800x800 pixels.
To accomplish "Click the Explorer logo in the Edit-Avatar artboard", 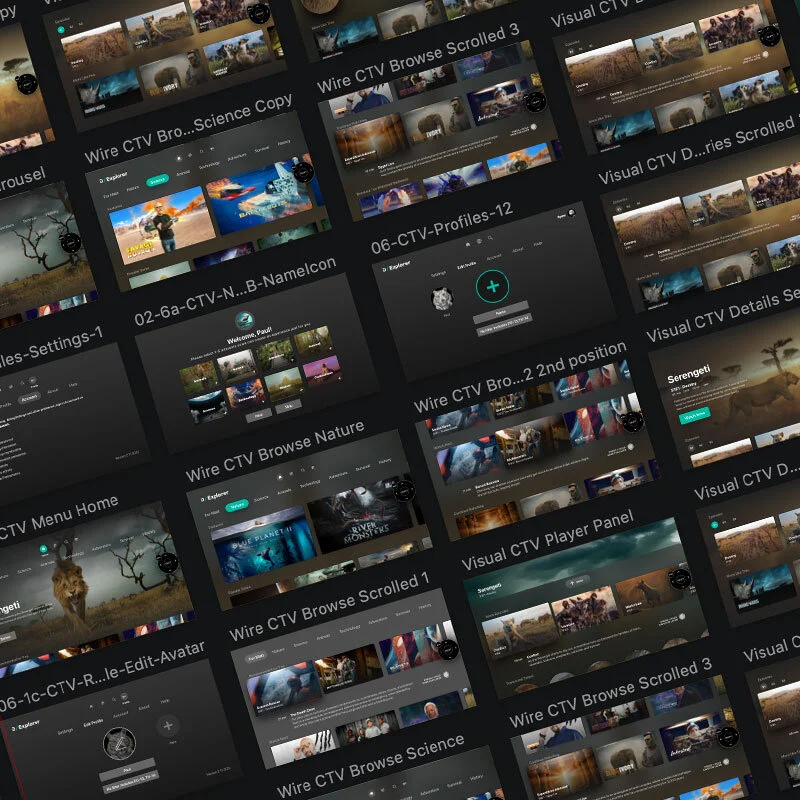I will pos(25,726).
